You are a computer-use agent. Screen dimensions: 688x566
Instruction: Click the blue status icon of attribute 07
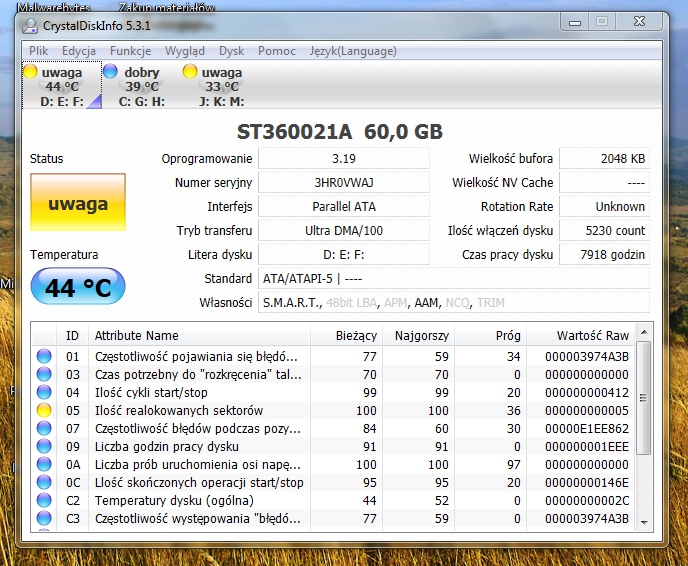coord(44,428)
